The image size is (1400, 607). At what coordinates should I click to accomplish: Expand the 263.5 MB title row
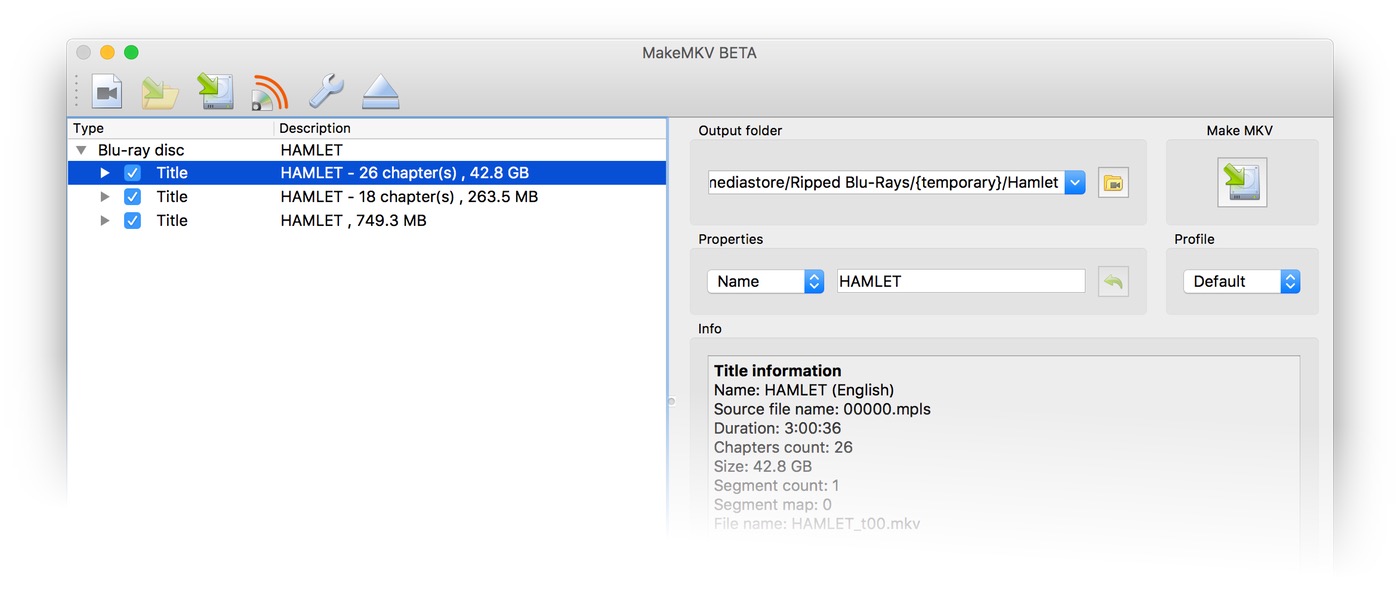point(105,197)
